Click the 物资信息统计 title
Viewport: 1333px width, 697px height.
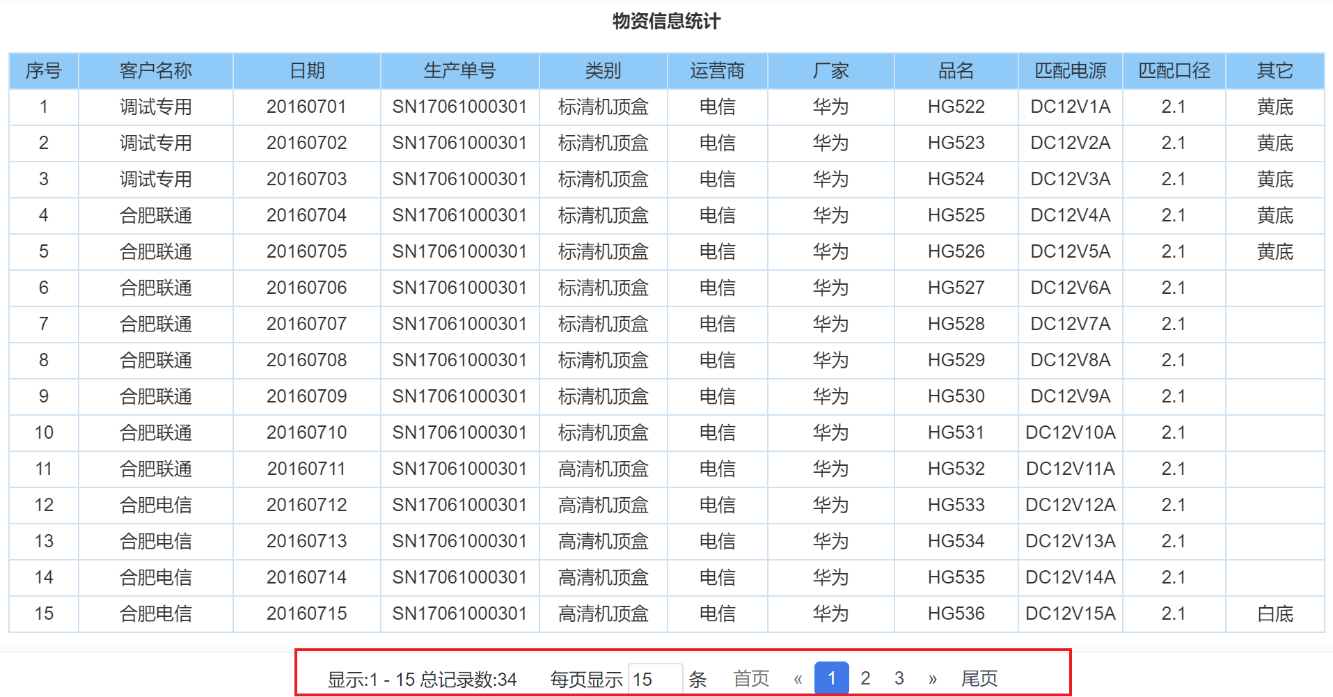point(667,21)
